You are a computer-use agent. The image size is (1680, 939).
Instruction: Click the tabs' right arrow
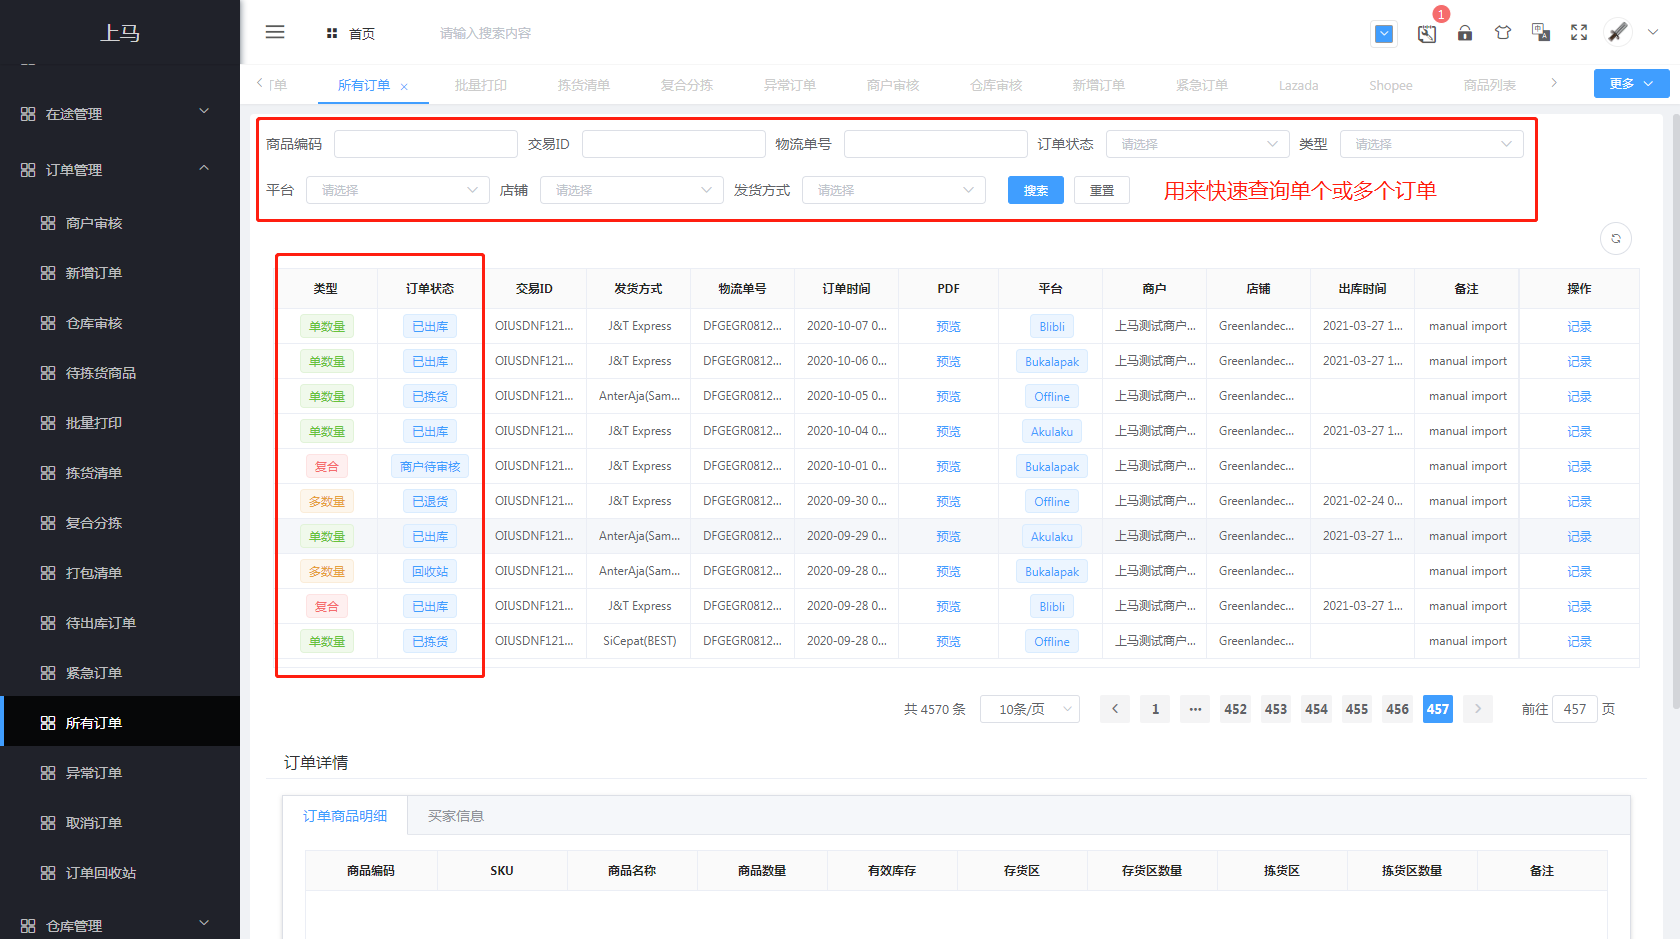pyautogui.click(x=1554, y=83)
